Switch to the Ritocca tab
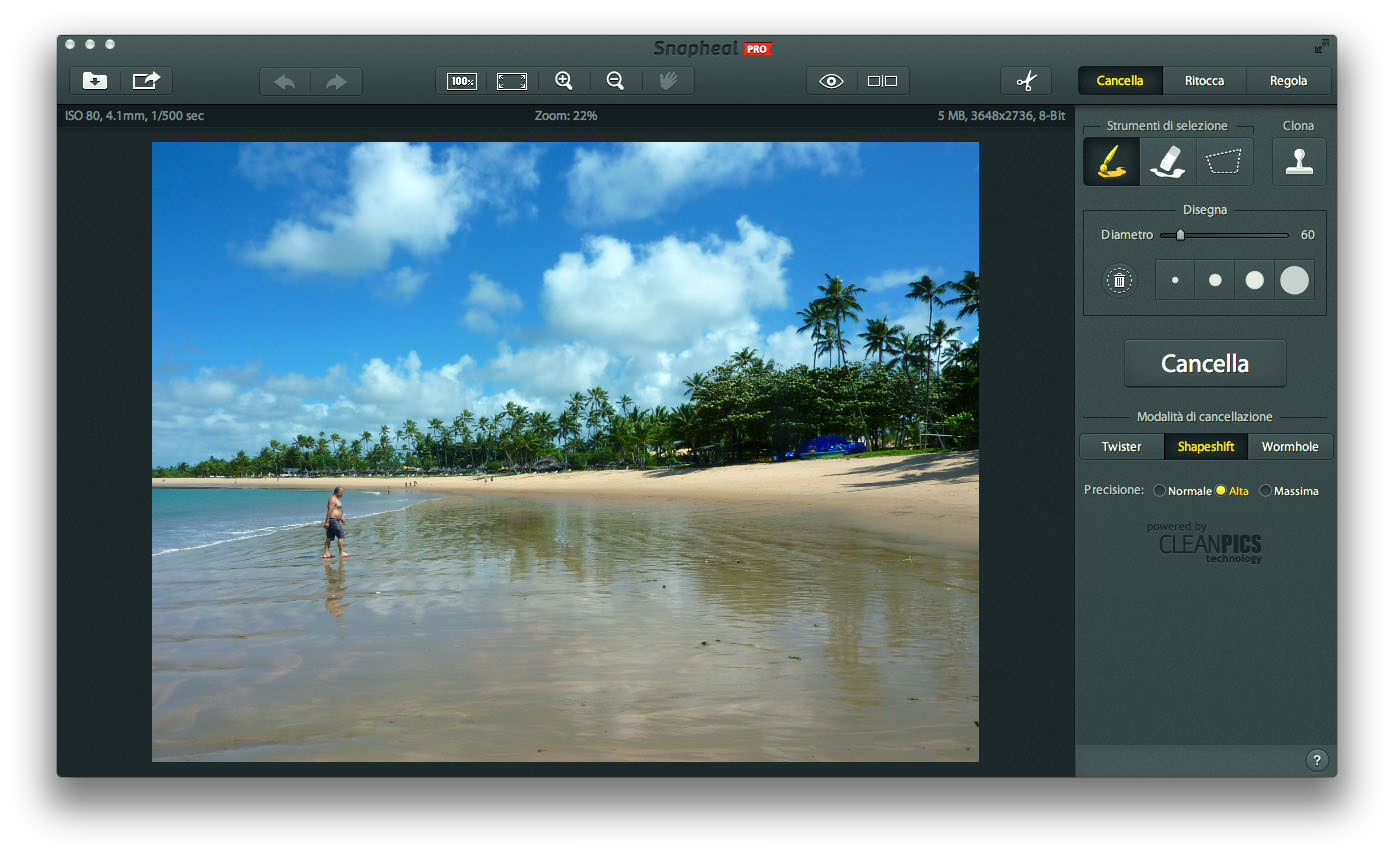The width and height of the screenshot is (1394, 856). pos(1204,81)
